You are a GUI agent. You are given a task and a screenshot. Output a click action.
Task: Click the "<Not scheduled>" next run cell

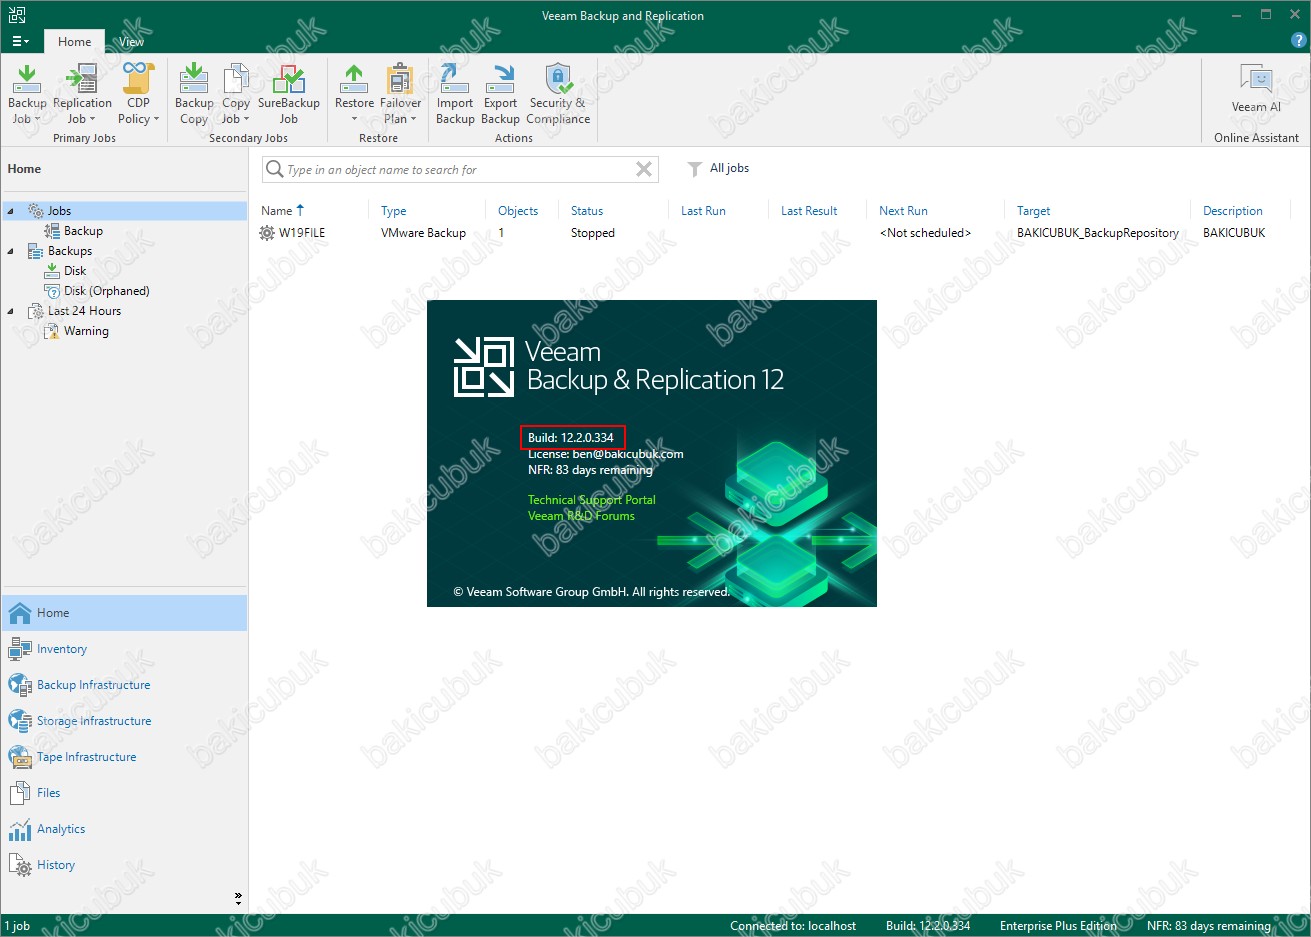pos(925,233)
